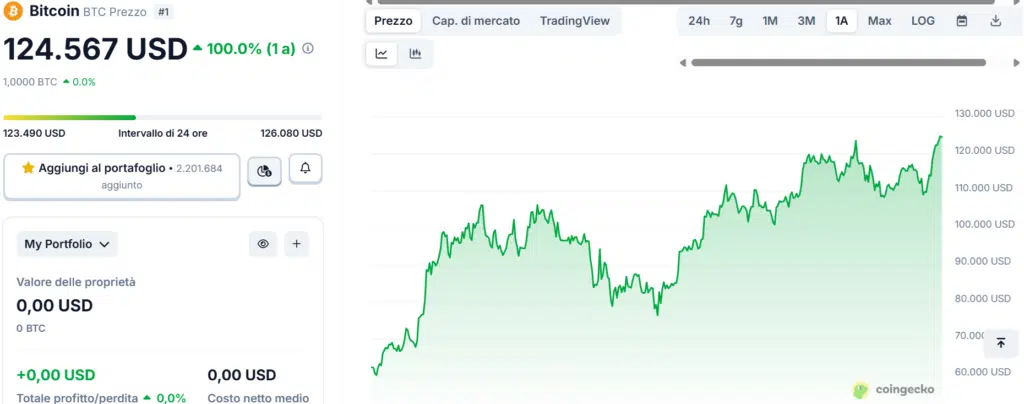Select the Max time range
The height and width of the screenshot is (404, 1024).
[x=880, y=21]
